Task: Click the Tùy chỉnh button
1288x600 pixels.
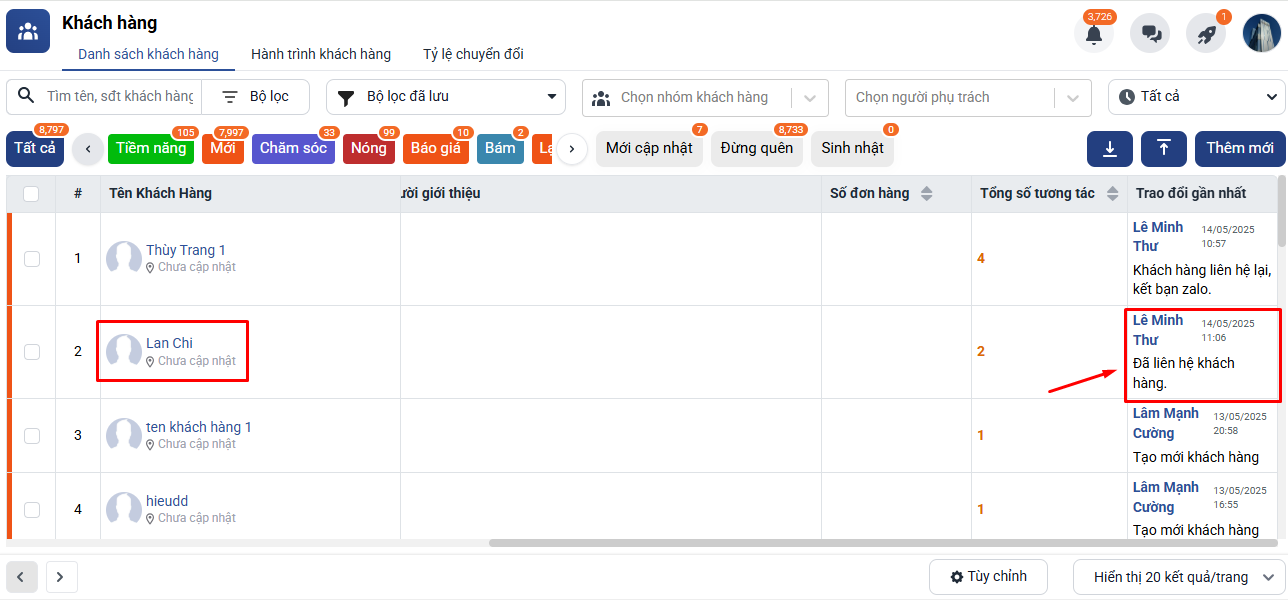Action: (988, 577)
